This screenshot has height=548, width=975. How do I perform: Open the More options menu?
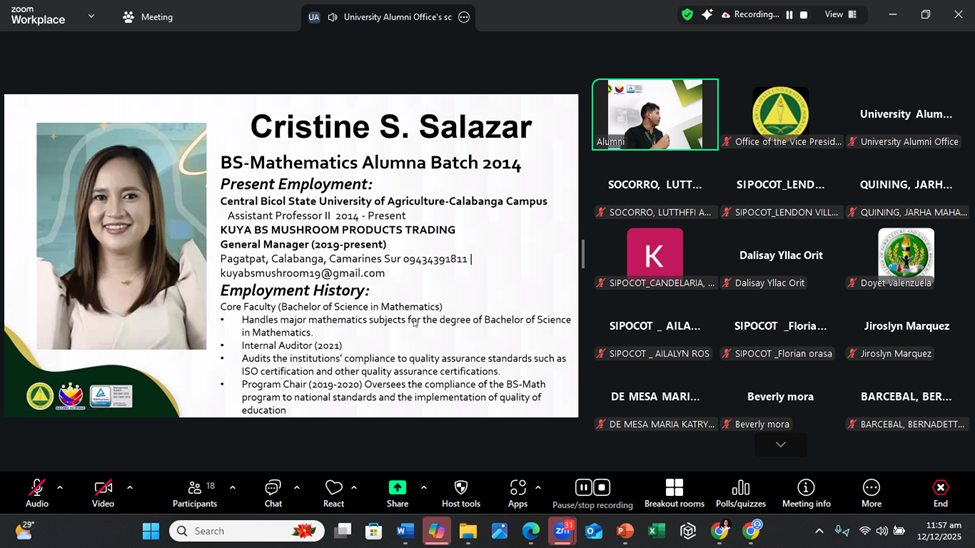[x=871, y=490]
